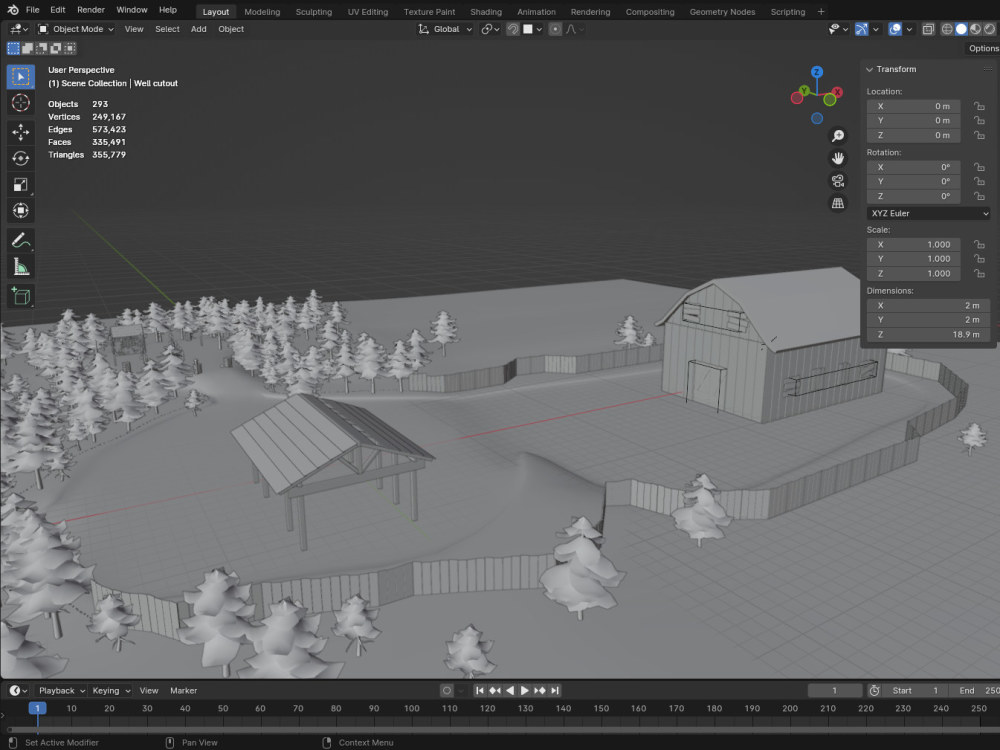Switch to Geometry Nodes workspace tab
This screenshot has width=1000, height=750.
click(722, 11)
